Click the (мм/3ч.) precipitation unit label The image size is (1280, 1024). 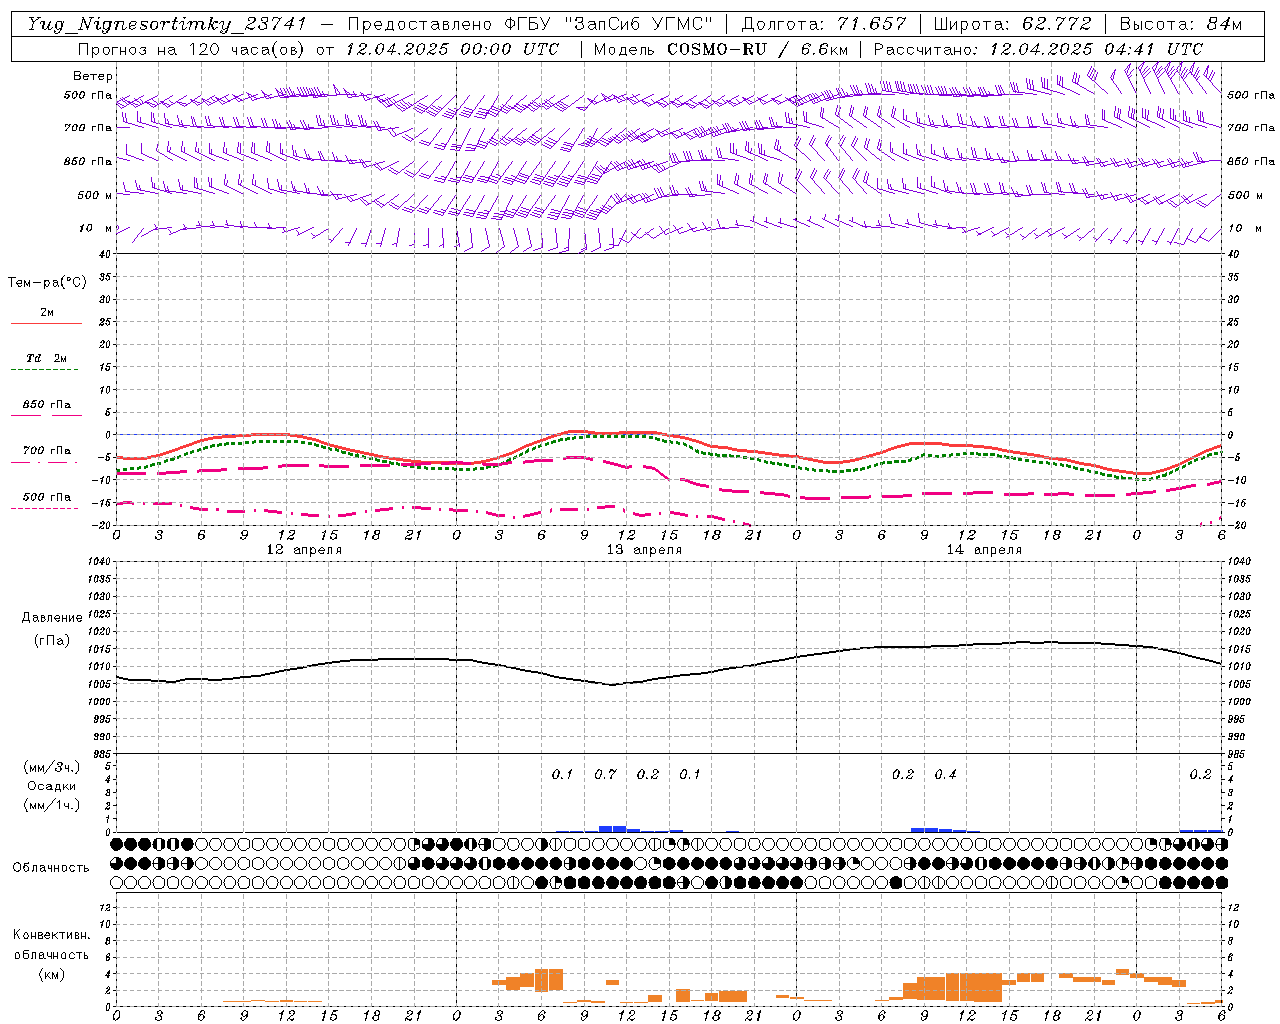pyautogui.click(x=52, y=767)
